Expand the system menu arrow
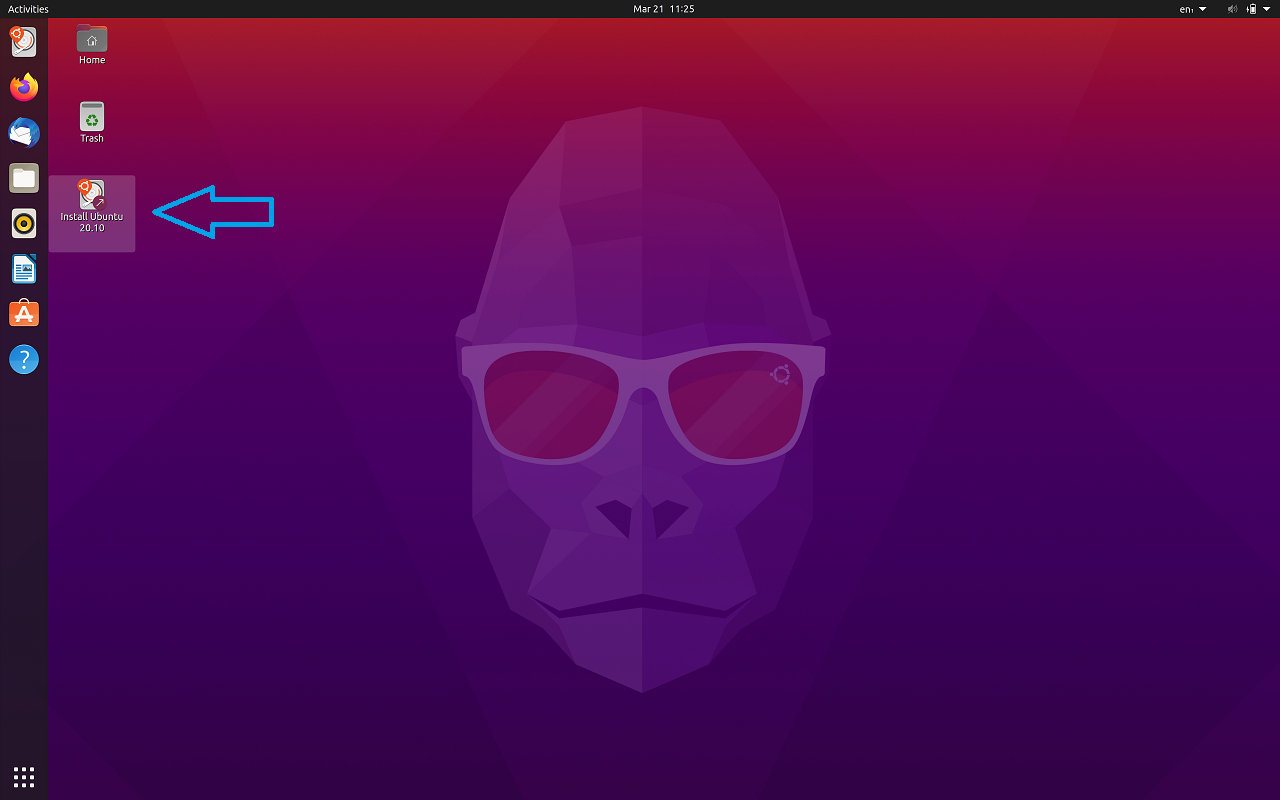 pyautogui.click(x=1266, y=9)
